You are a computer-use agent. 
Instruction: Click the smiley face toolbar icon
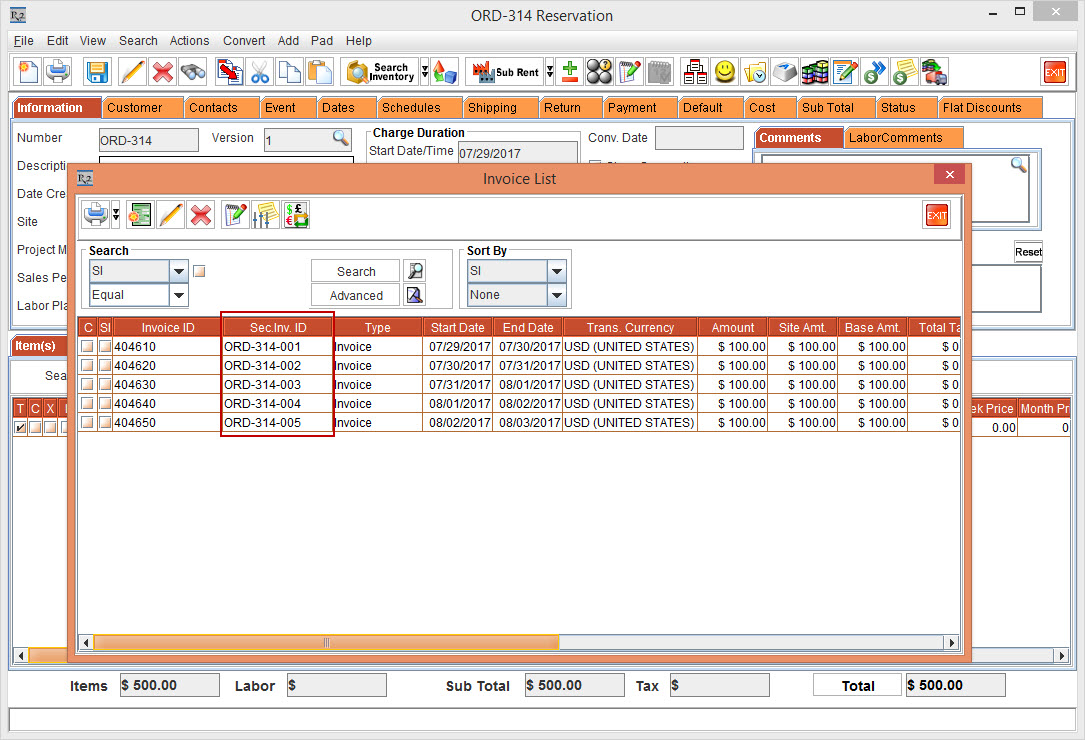(725, 72)
